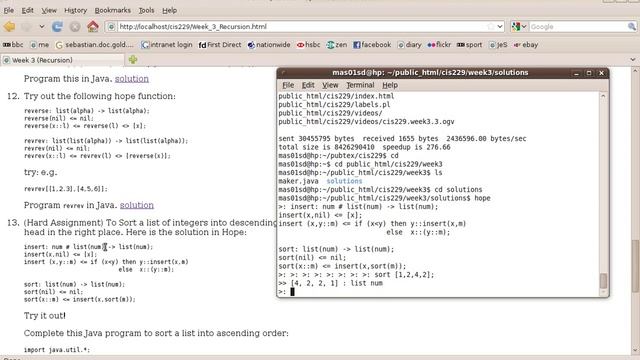Open a new tab with the plus icon
640x360 pixels.
(x=133, y=60)
